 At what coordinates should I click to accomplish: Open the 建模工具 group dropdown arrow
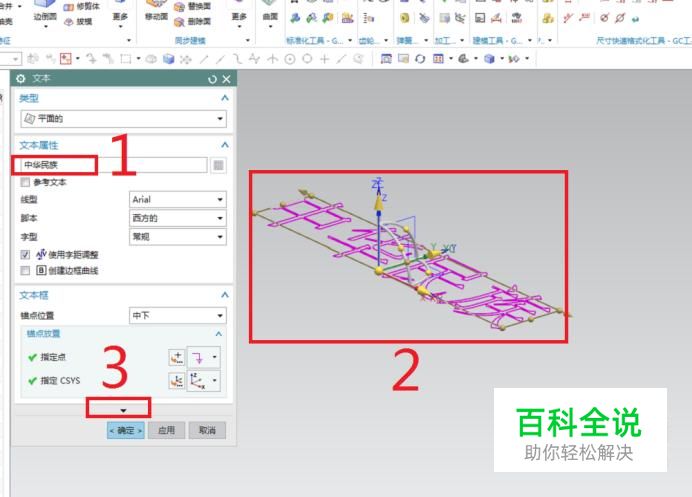(530, 41)
